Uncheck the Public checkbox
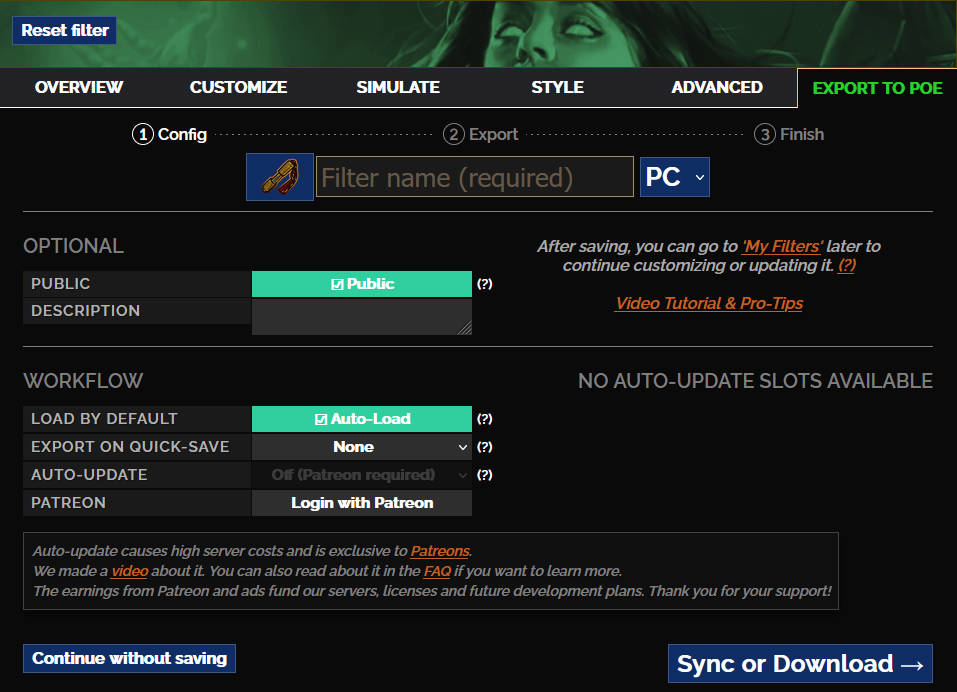Screen dimensions: 957x692 coord(362,284)
